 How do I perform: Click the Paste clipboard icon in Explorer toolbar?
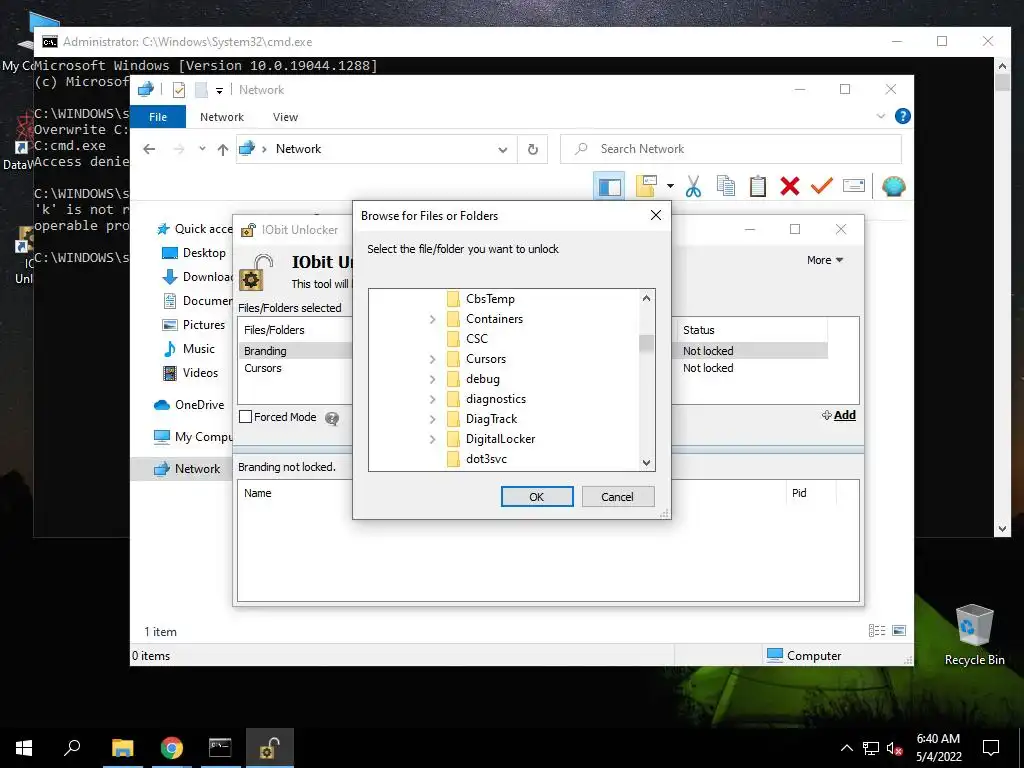tap(758, 187)
